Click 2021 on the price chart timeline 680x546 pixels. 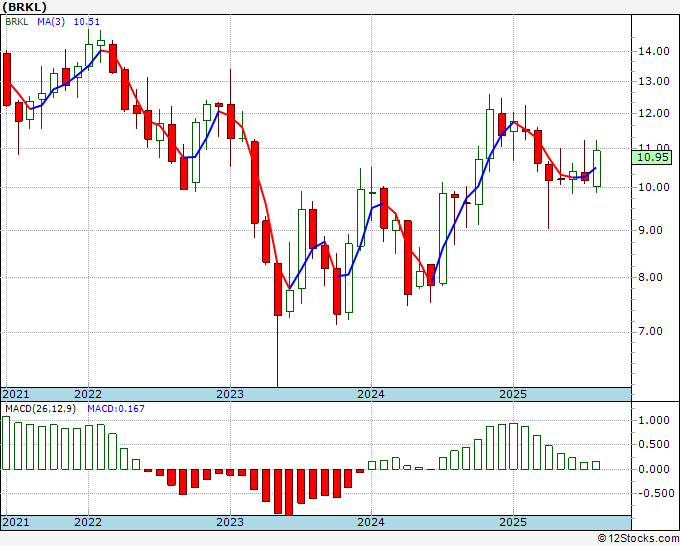(x=16, y=394)
